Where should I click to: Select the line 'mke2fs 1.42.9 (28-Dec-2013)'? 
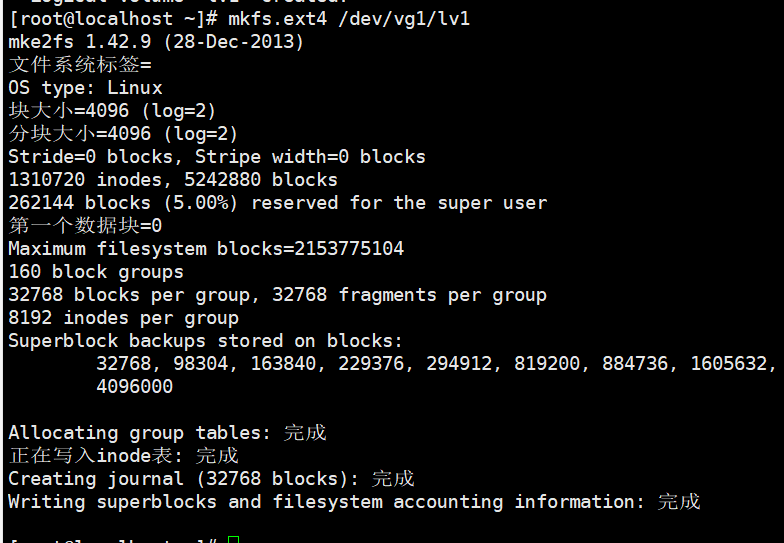coord(156,42)
